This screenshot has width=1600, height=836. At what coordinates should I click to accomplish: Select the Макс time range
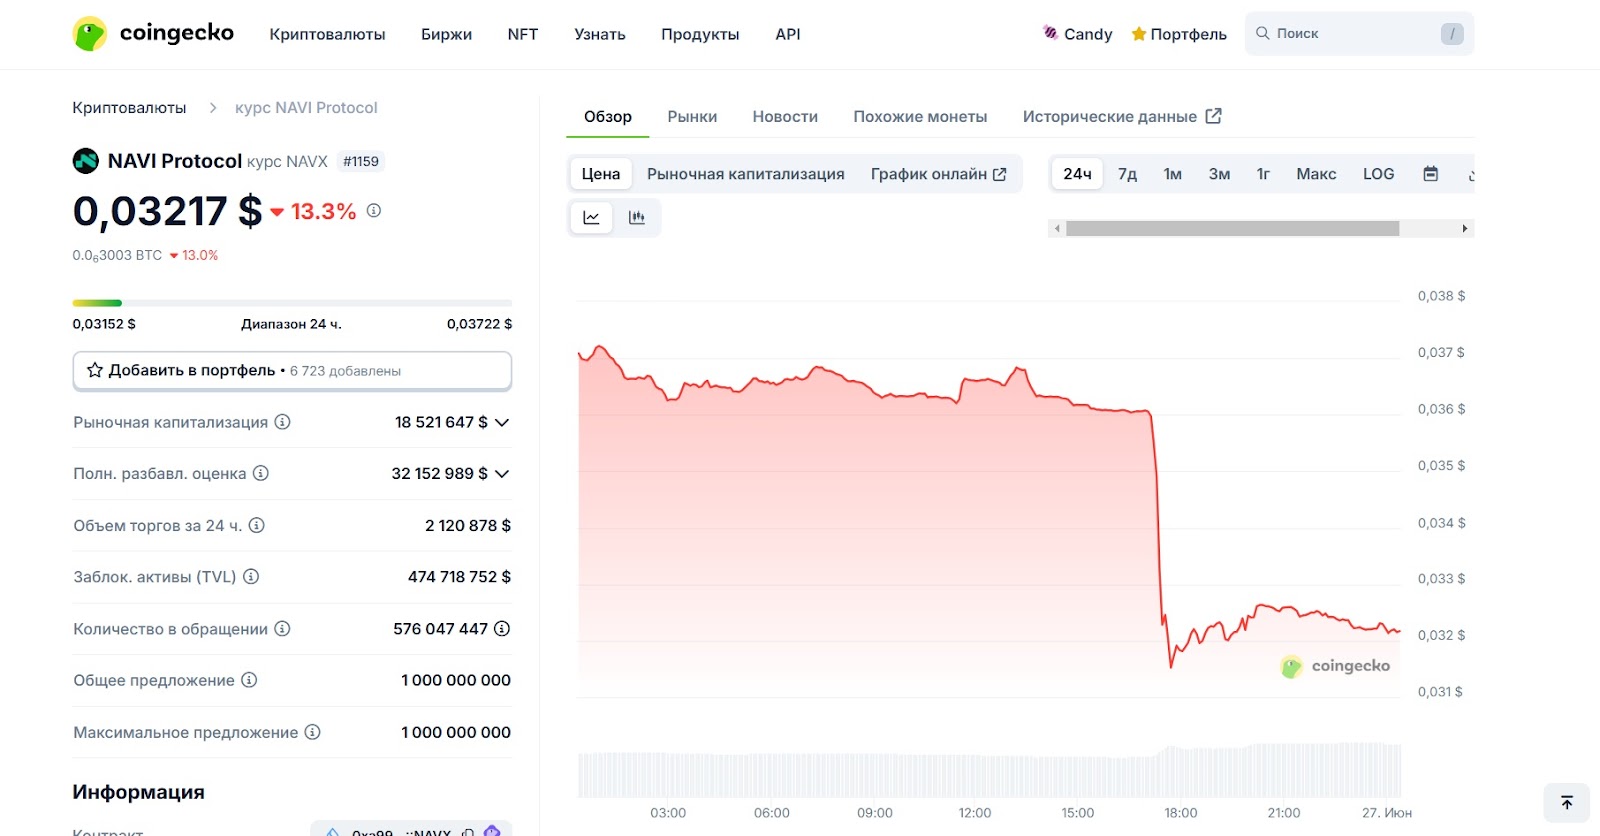[x=1316, y=174]
